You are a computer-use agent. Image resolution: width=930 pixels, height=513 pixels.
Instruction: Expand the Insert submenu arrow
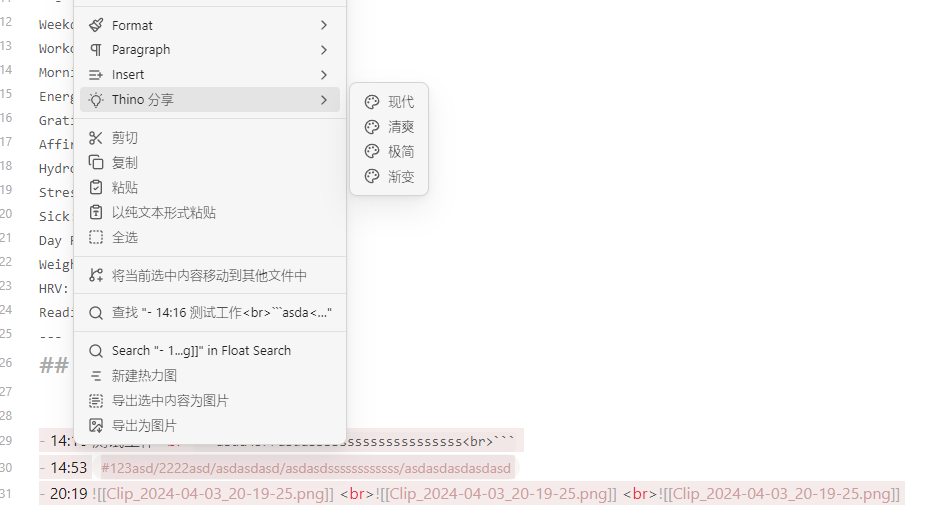pos(324,75)
